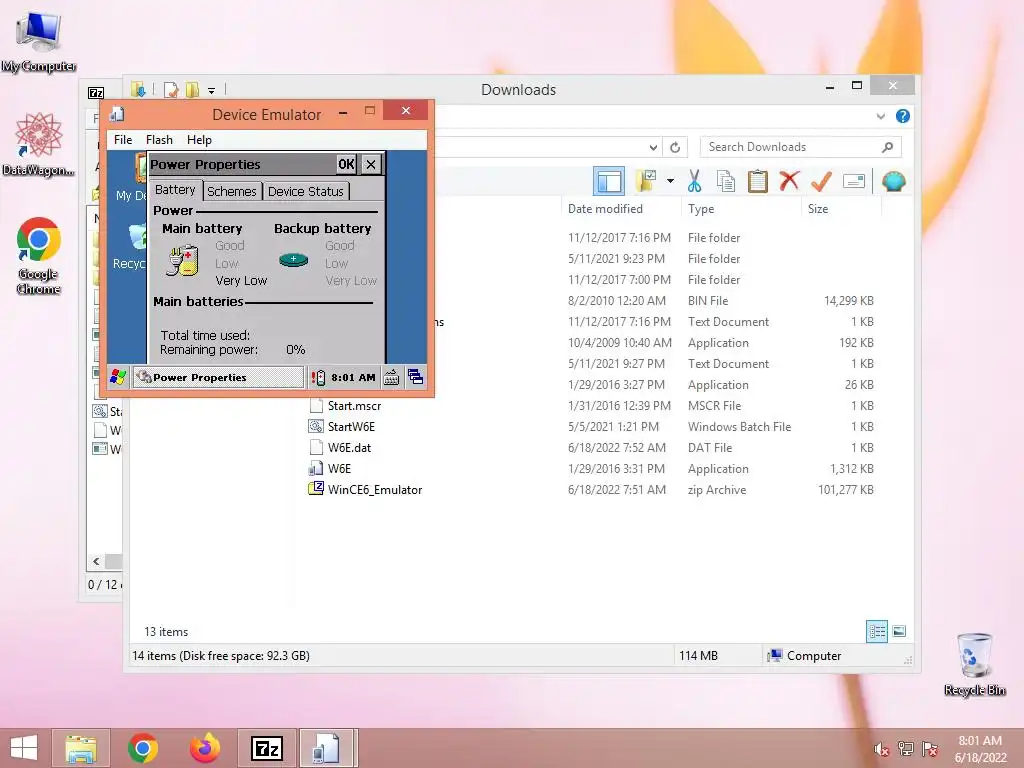The image size is (1024, 768).
Task: Click the folder with blue arrow title icon
Action: (x=138, y=89)
